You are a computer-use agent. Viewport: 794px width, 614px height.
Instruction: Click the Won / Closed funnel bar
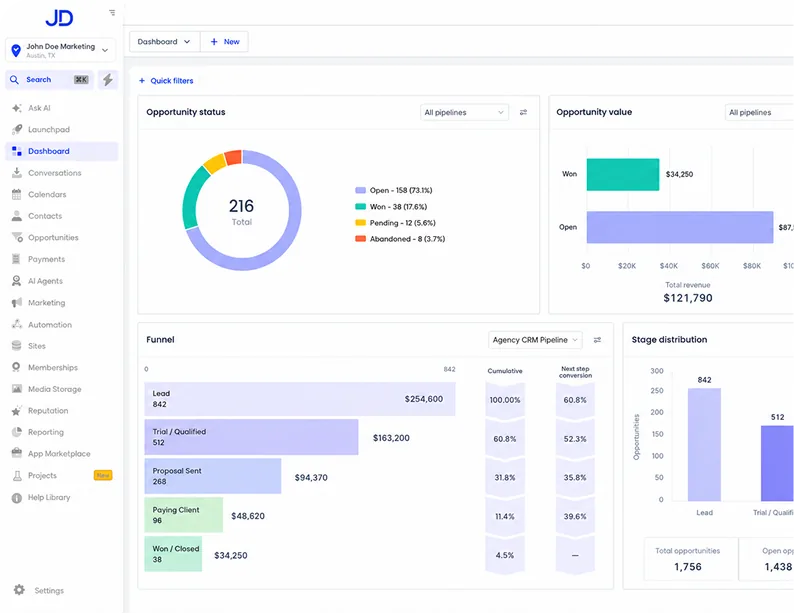coord(173,554)
